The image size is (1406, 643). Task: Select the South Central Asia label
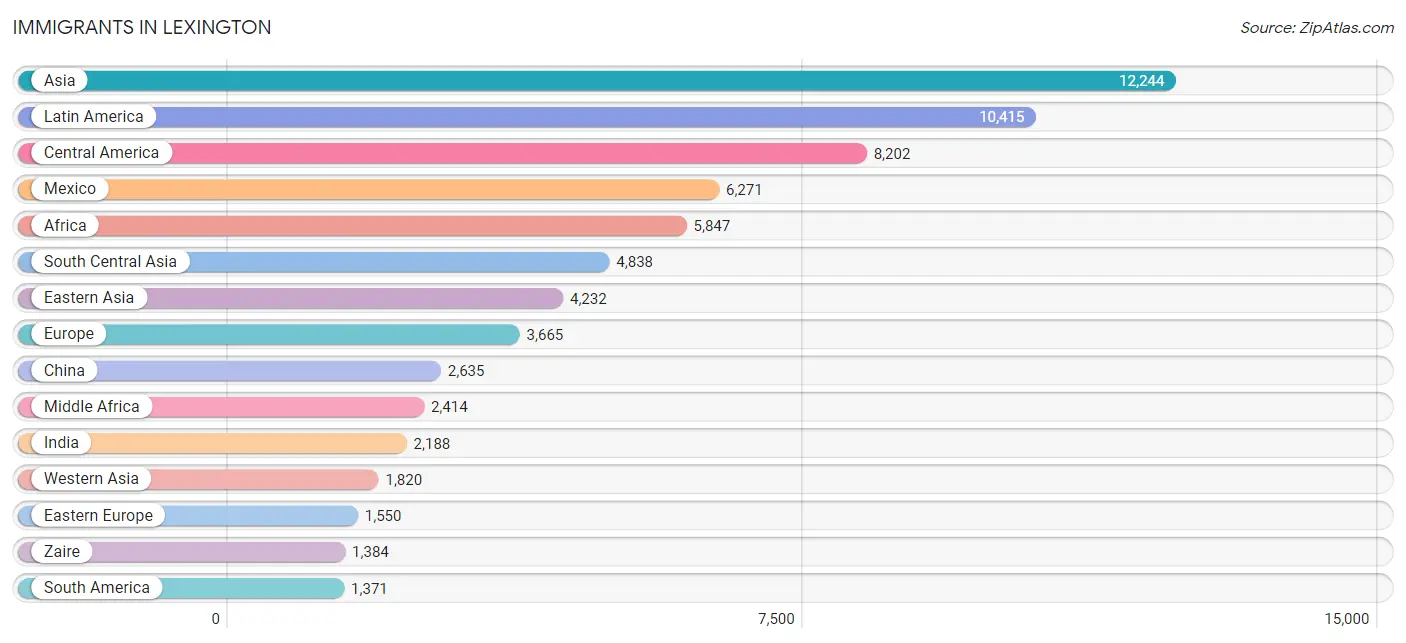tap(110, 262)
